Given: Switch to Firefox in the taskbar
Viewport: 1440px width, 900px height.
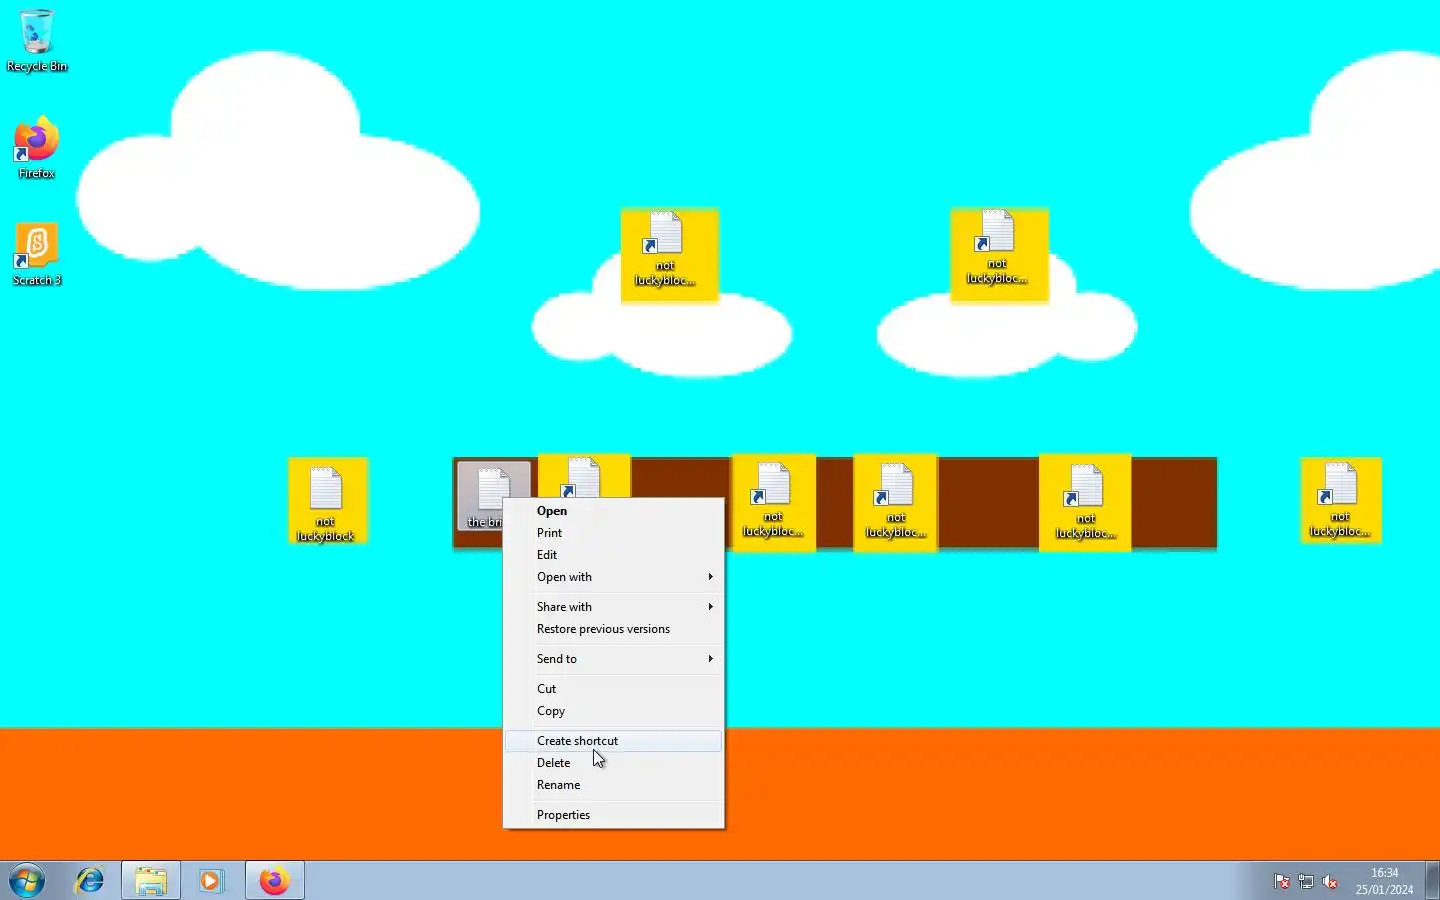Looking at the screenshot, I should (274, 881).
